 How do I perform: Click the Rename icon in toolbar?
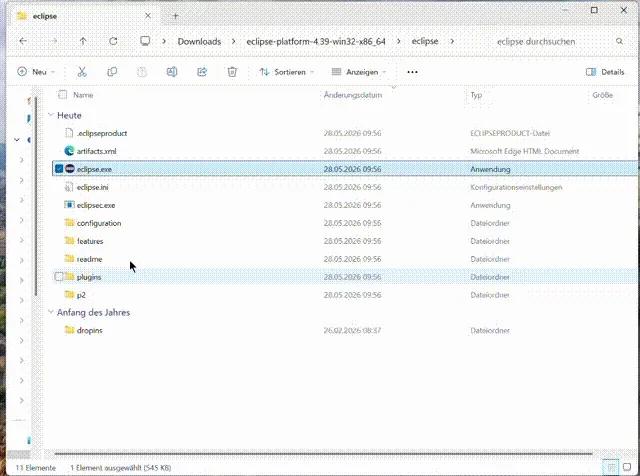click(x=172, y=72)
